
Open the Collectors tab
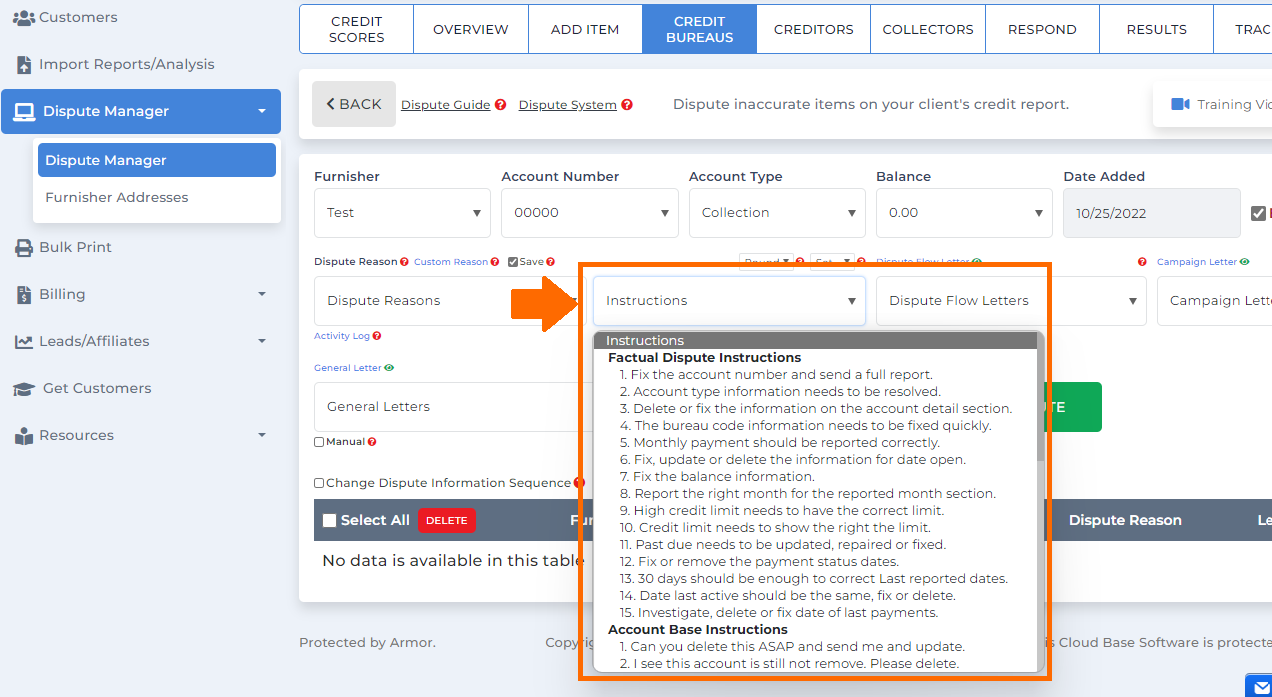pos(928,29)
